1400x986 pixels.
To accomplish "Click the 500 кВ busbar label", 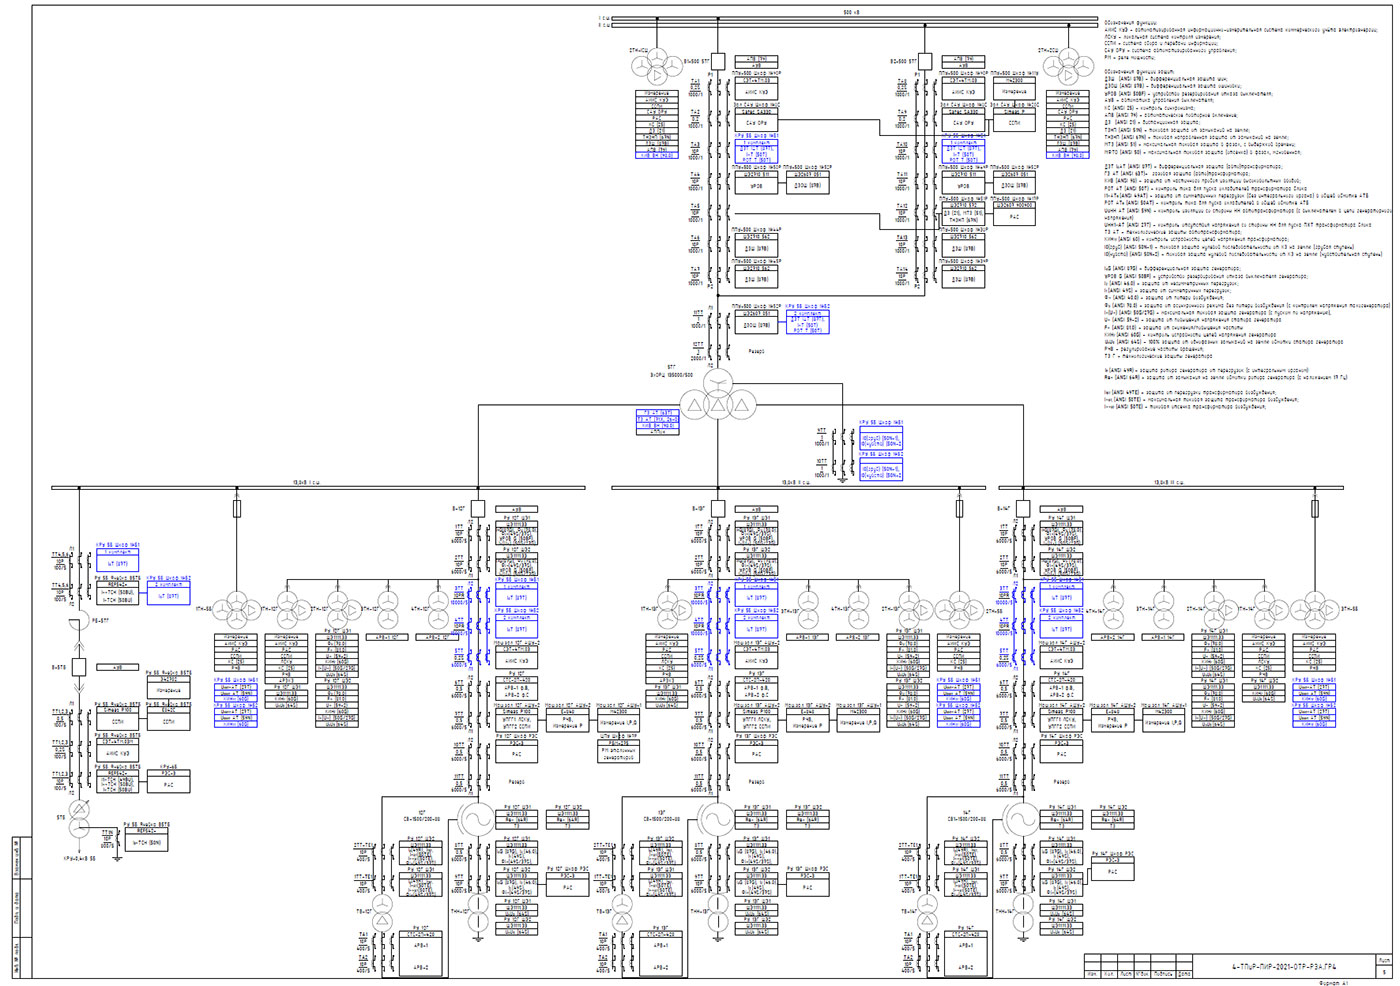I will point(852,13).
